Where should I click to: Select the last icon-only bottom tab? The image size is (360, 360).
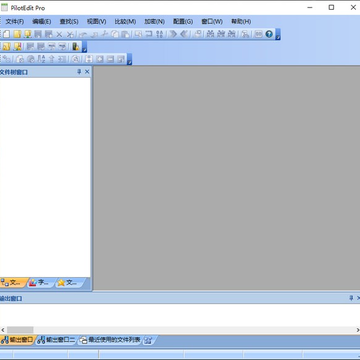click(x=149, y=340)
